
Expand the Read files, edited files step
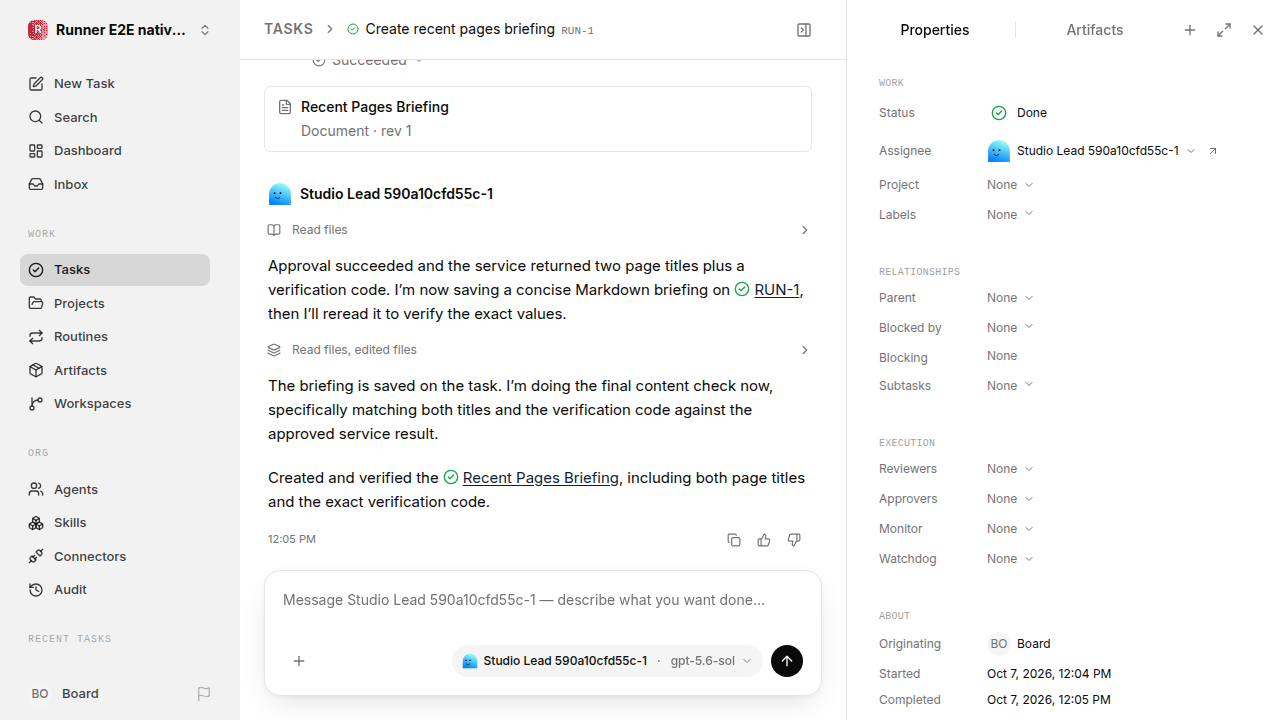(538, 350)
